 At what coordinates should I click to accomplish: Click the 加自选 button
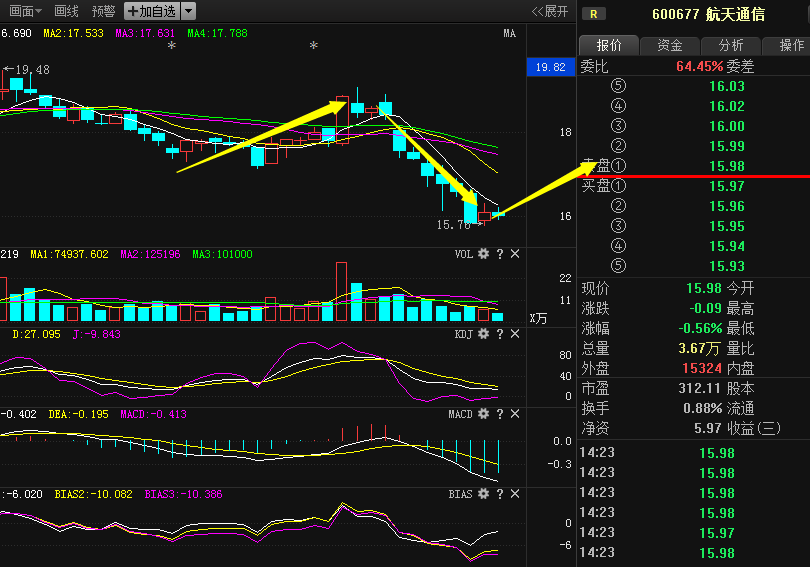click(152, 11)
